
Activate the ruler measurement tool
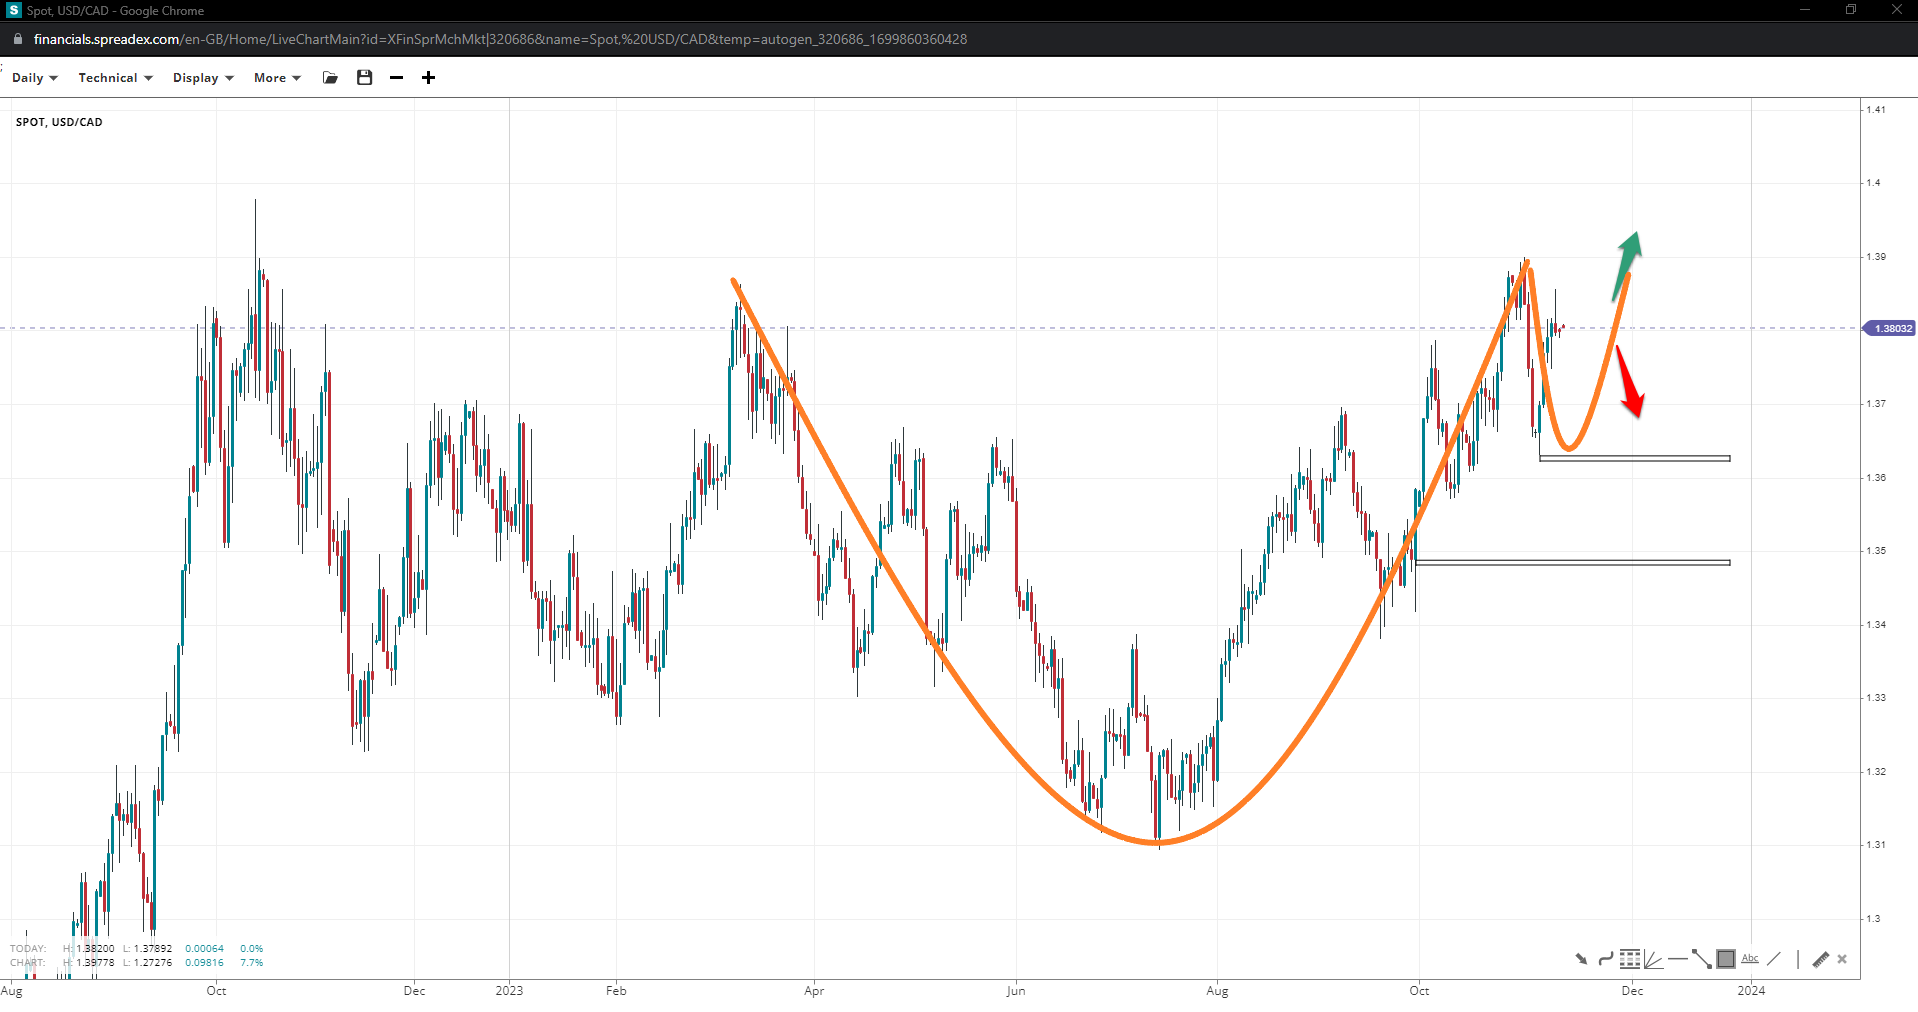(x=1820, y=959)
